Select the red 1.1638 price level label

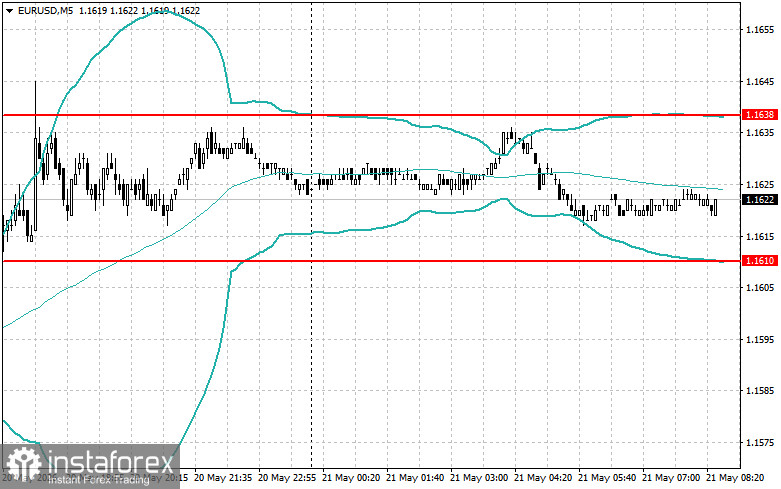point(760,115)
